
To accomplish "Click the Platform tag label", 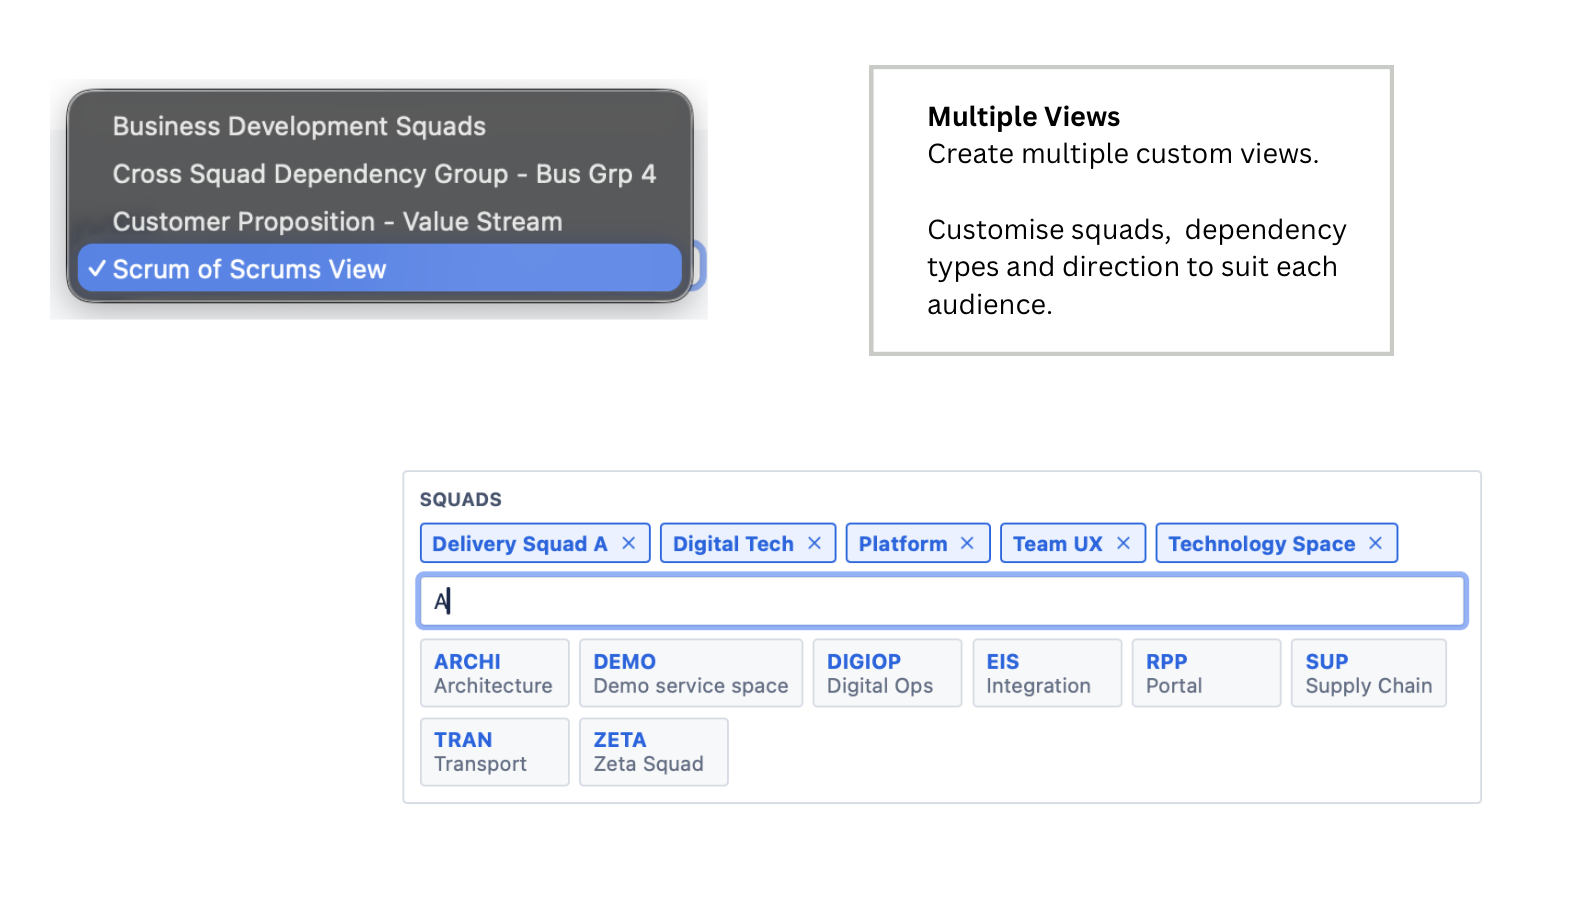I will click(903, 544).
